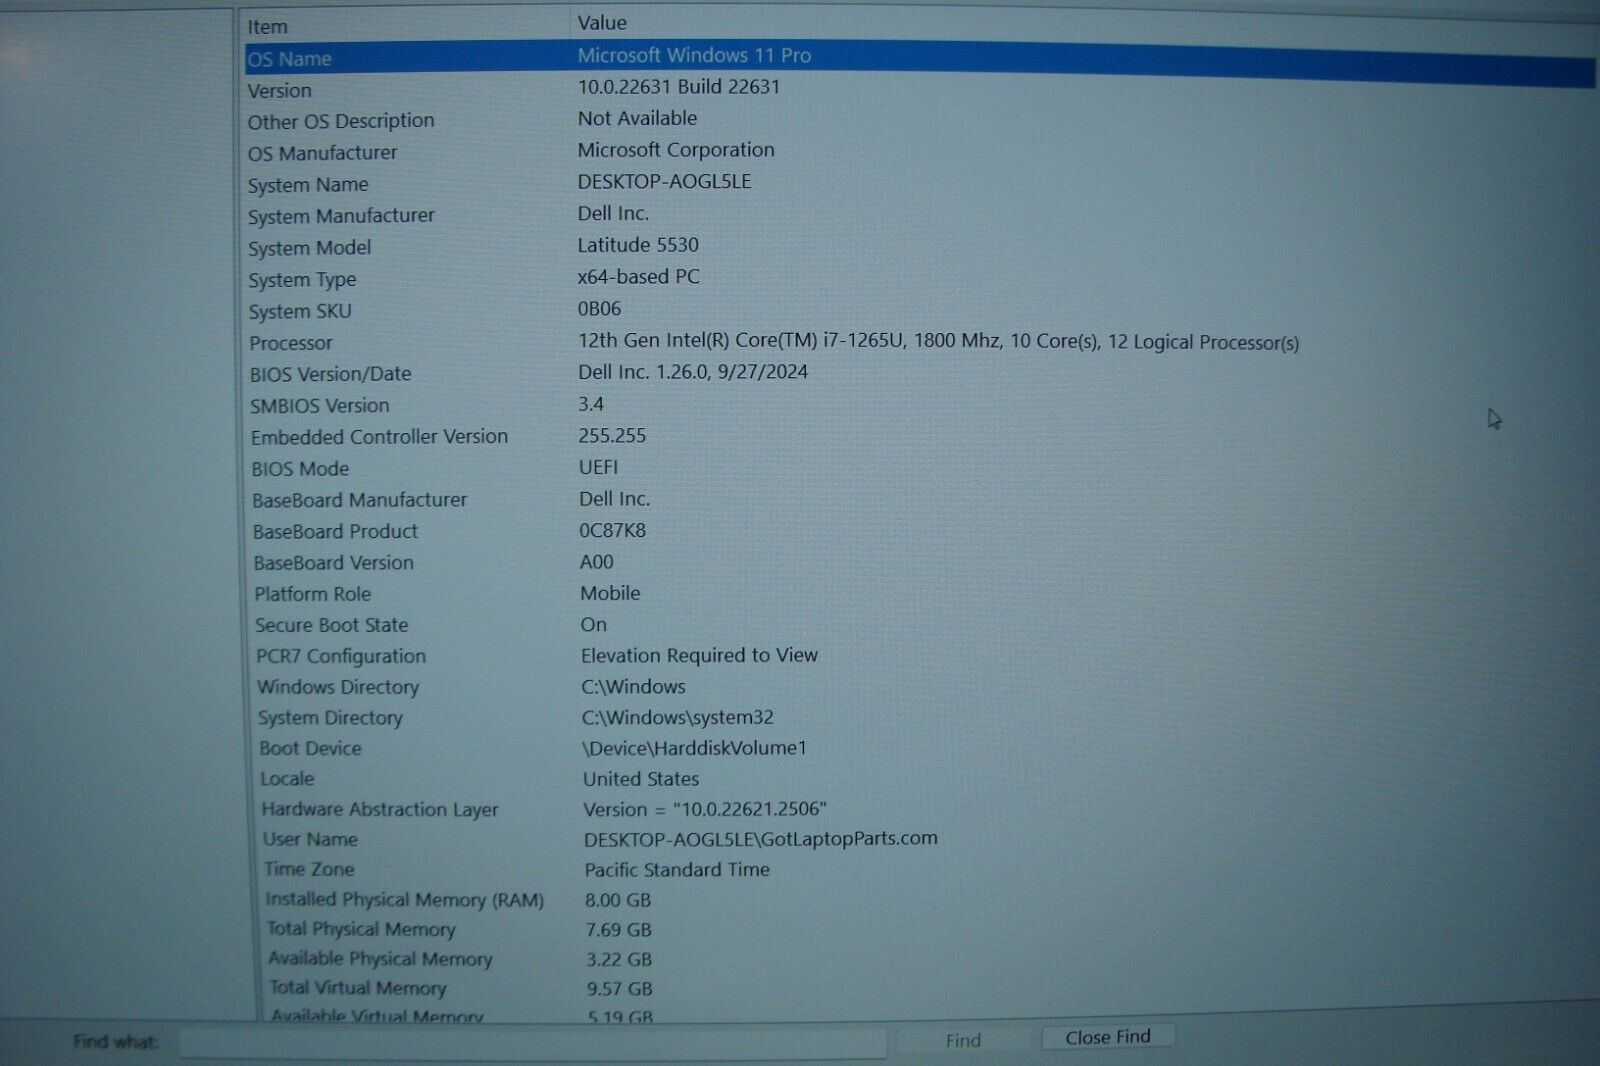This screenshot has height=1066, width=1600.
Task: Click the value Dell Inc. 1.26.0, 9/27/2024
Action: tap(693, 372)
